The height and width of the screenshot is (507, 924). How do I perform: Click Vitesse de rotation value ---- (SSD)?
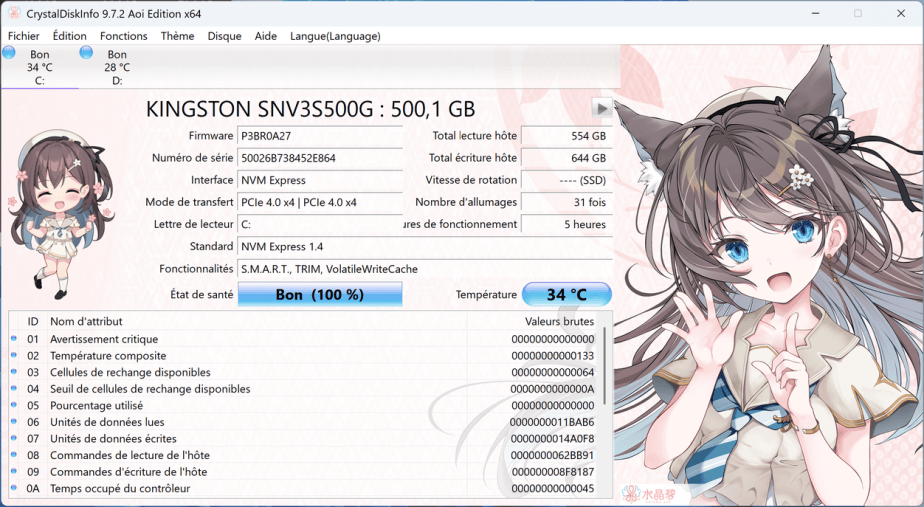pos(567,180)
